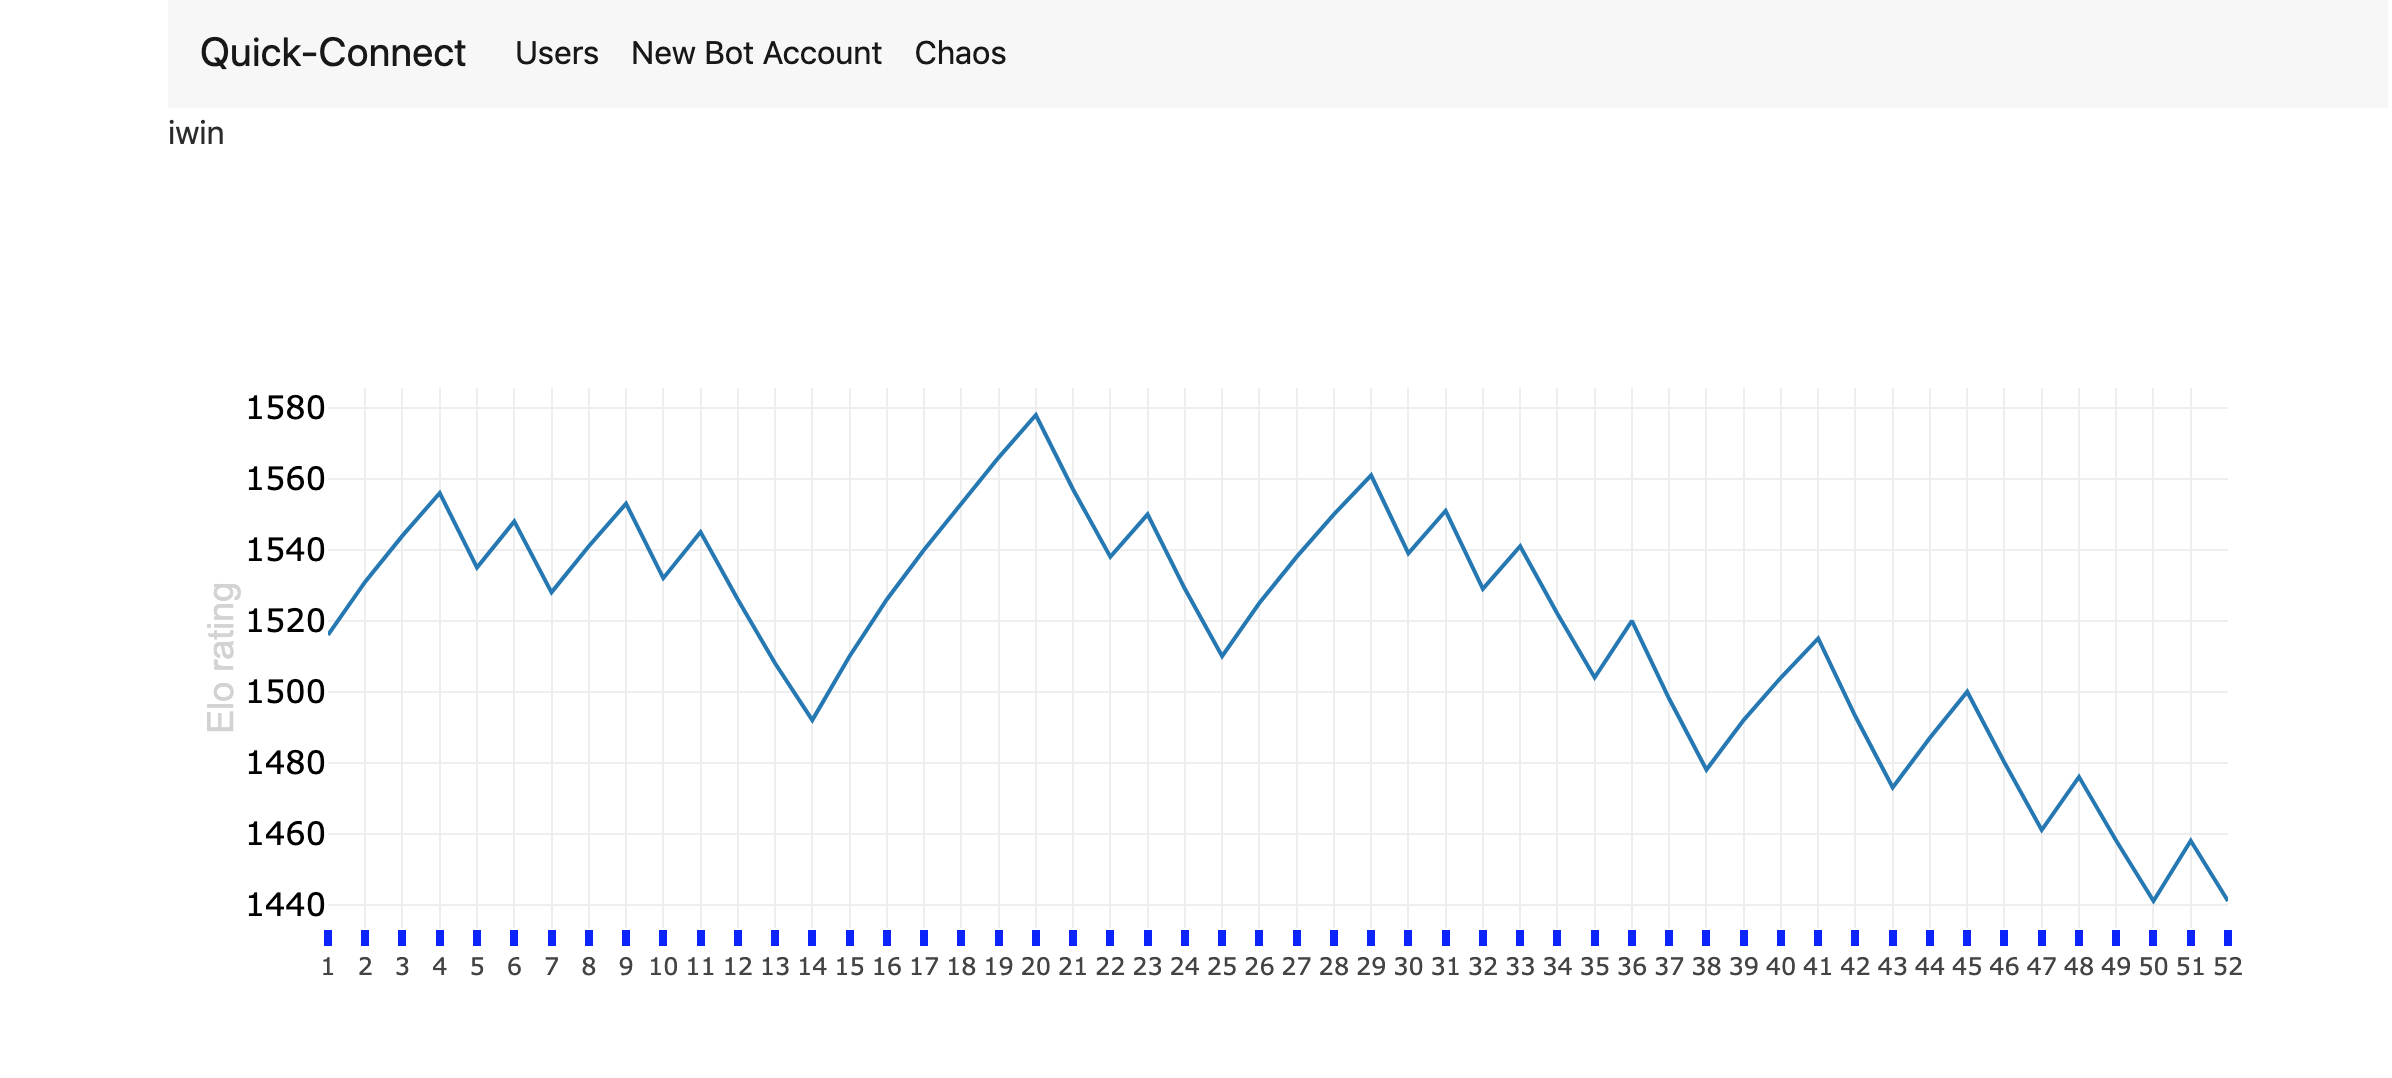Open the Users page
The height and width of the screenshot is (1078, 2392).
(x=556, y=53)
